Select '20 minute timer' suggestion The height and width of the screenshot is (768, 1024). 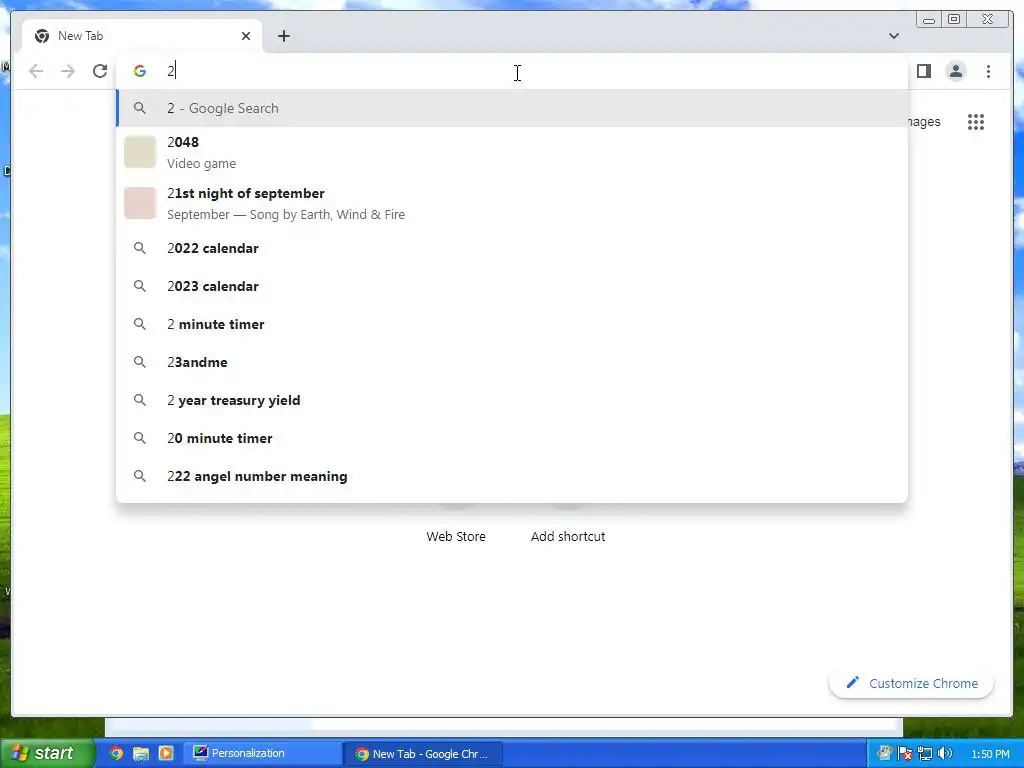[512, 438]
